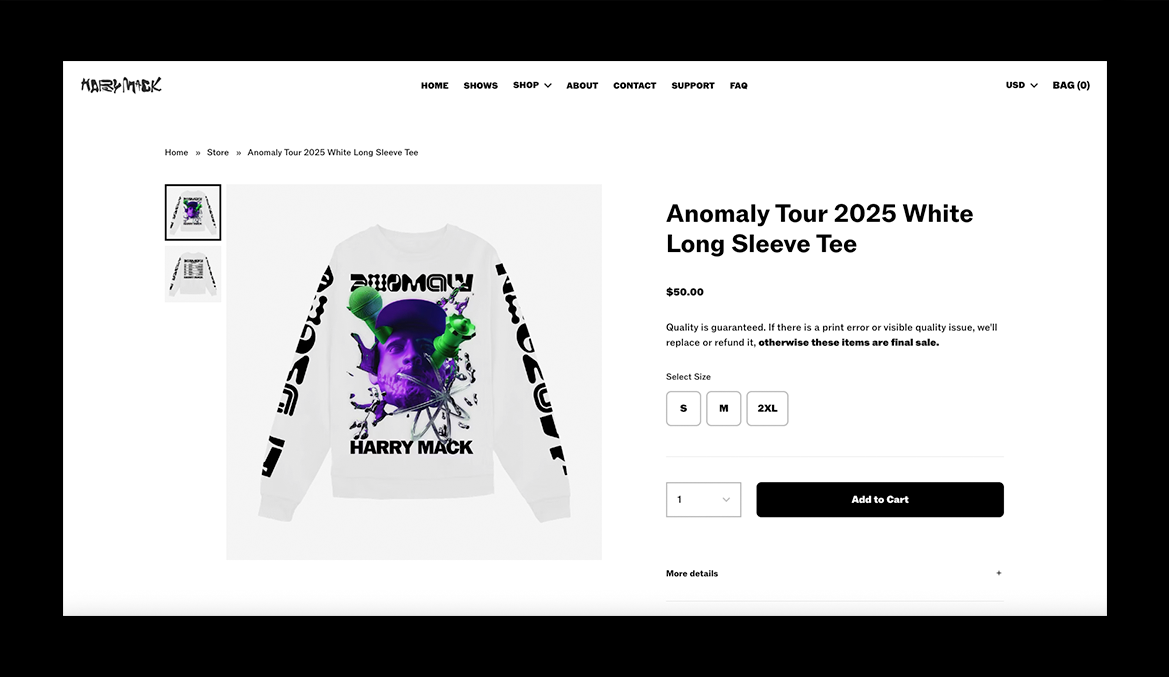Click the Harry Mack logo

click(121, 85)
